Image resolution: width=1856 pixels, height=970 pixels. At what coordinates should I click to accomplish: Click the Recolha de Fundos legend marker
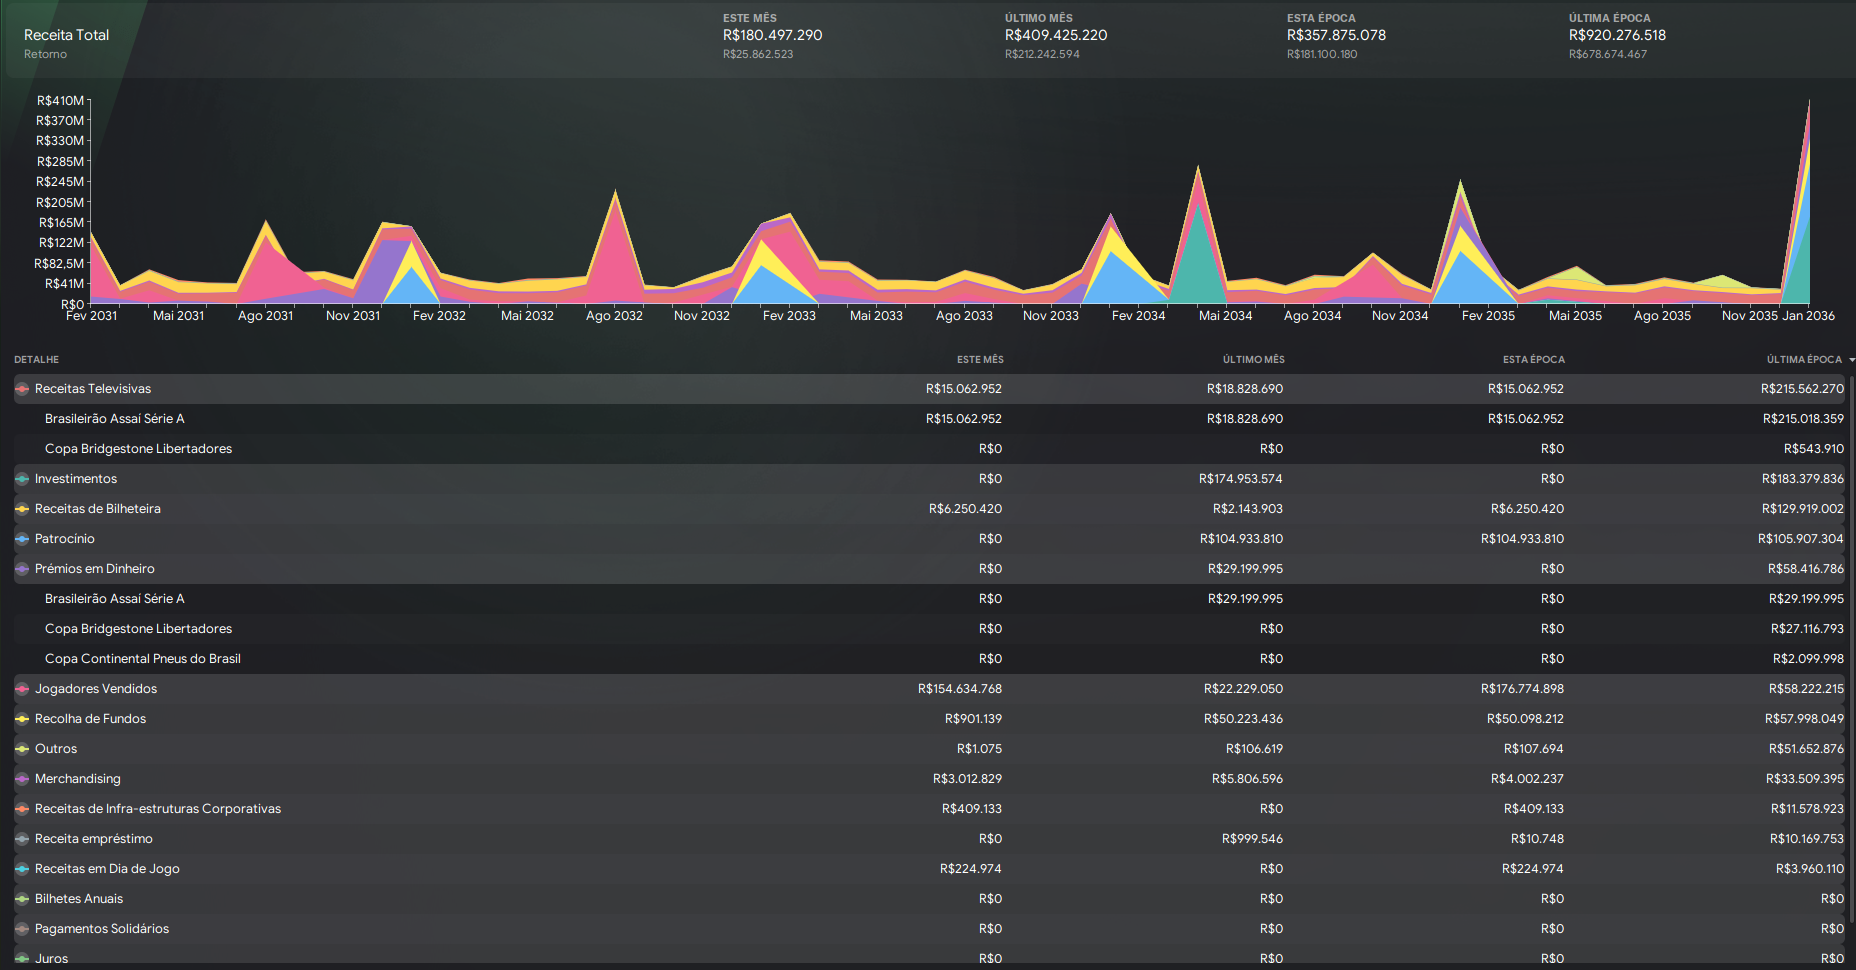(x=22, y=719)
